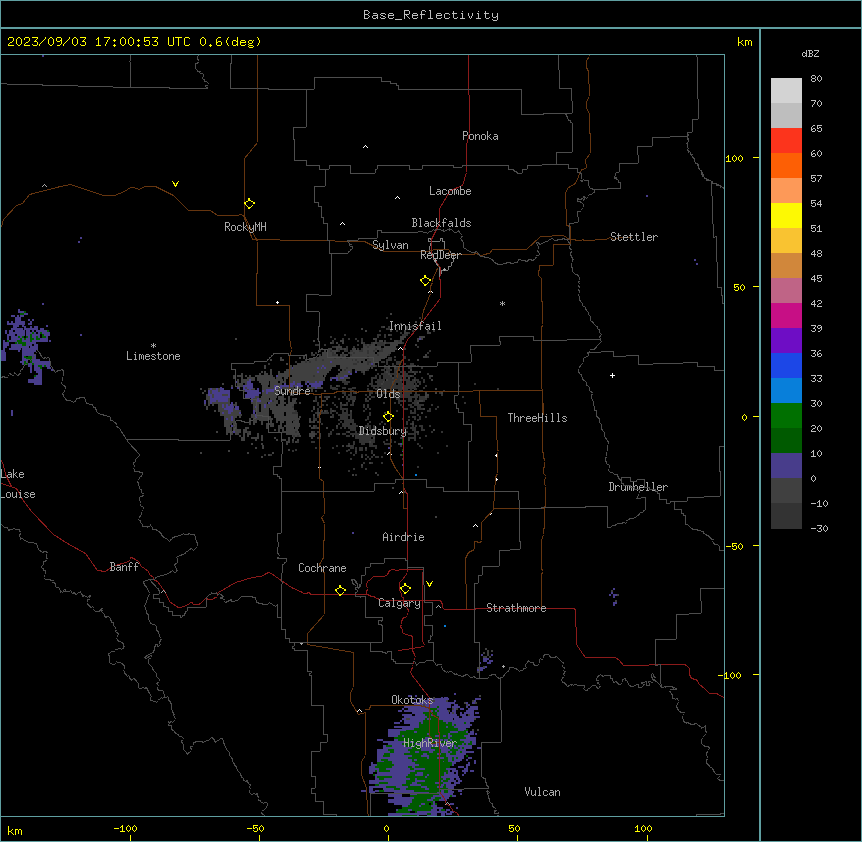
Task: Click the Sundre town label
Action: (292, 391)
